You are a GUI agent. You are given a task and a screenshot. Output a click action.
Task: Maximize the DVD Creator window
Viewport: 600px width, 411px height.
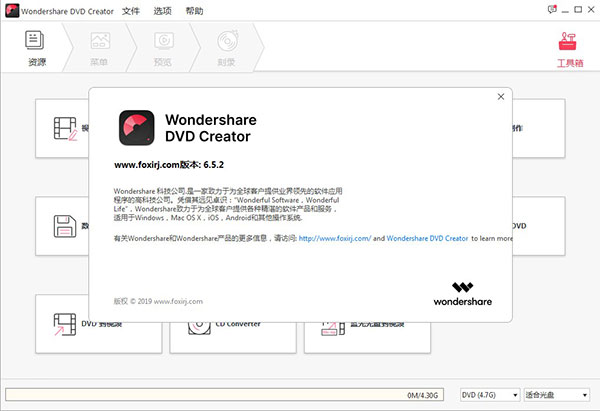pyautogui.click(x=578, y=10)
